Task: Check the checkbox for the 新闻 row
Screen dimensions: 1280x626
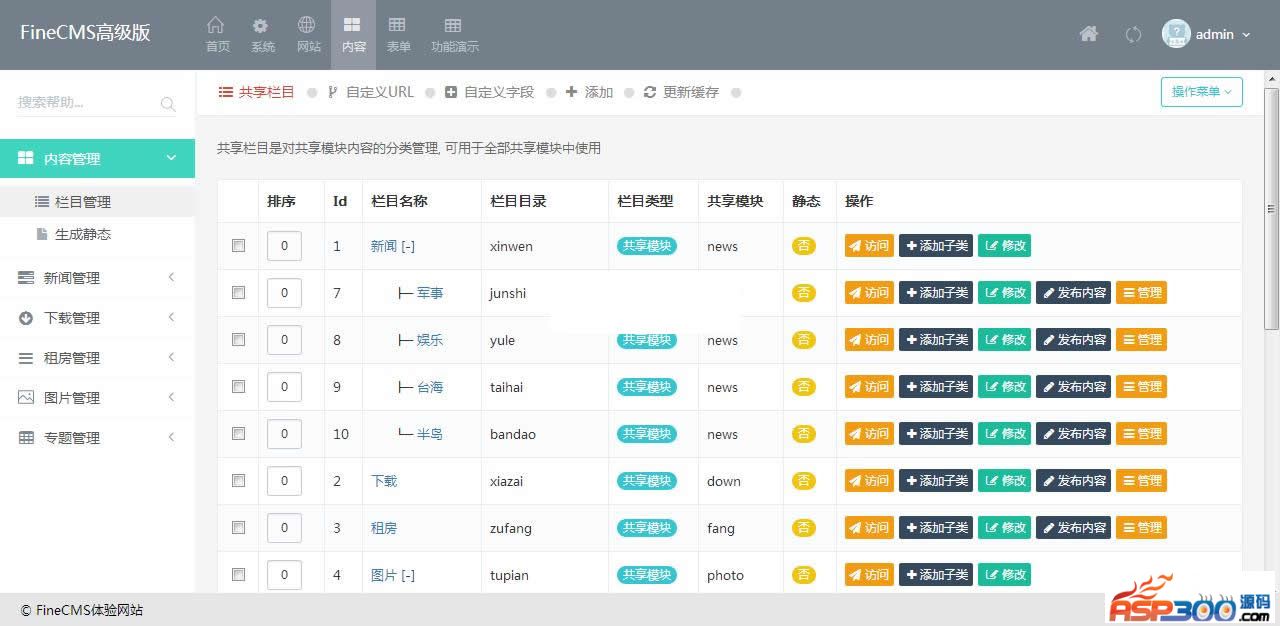Action: [x=238, y=246]
